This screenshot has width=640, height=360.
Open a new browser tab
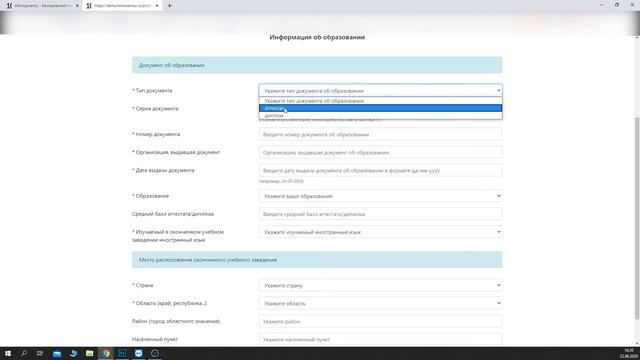169,6
